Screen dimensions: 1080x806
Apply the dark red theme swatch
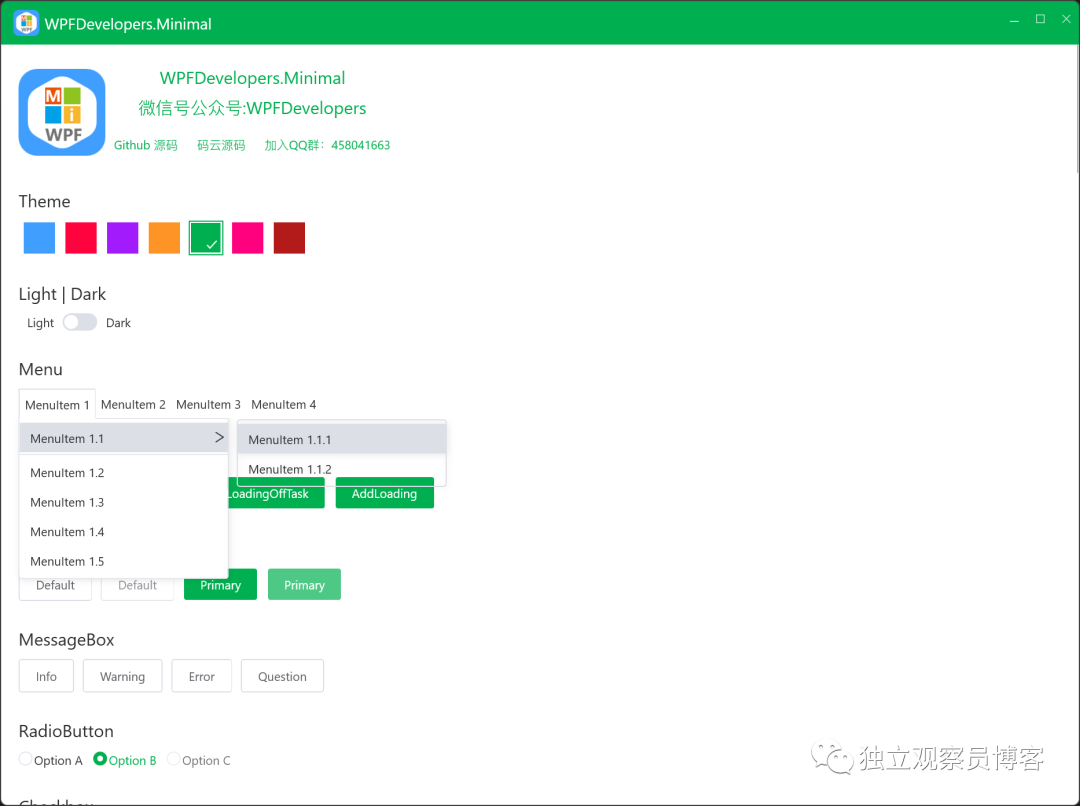[x=289, y=238]
